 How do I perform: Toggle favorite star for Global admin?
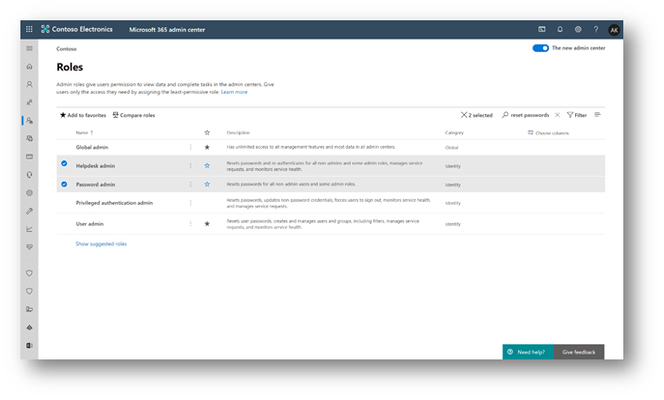click(207, 147)
